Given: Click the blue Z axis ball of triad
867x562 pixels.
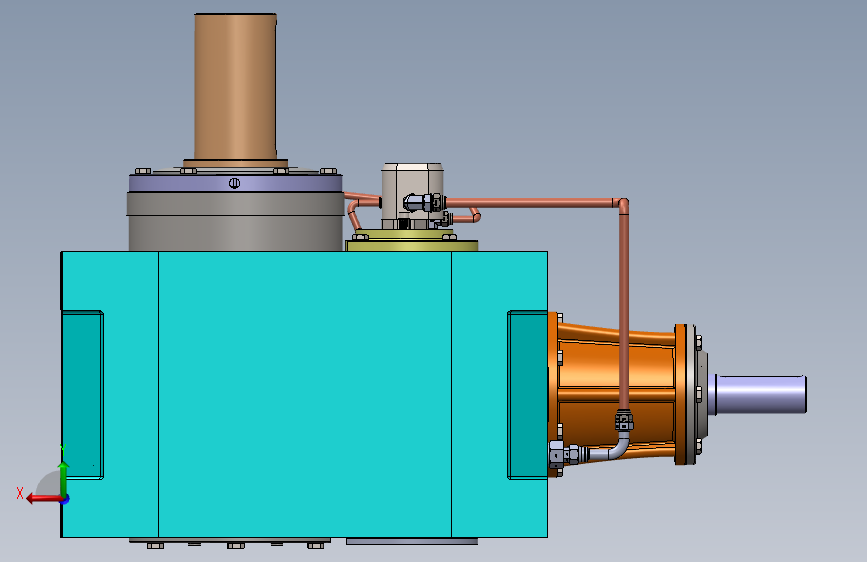Looking at the screenshot, I should pyautogui.click(x=65, y=499).
